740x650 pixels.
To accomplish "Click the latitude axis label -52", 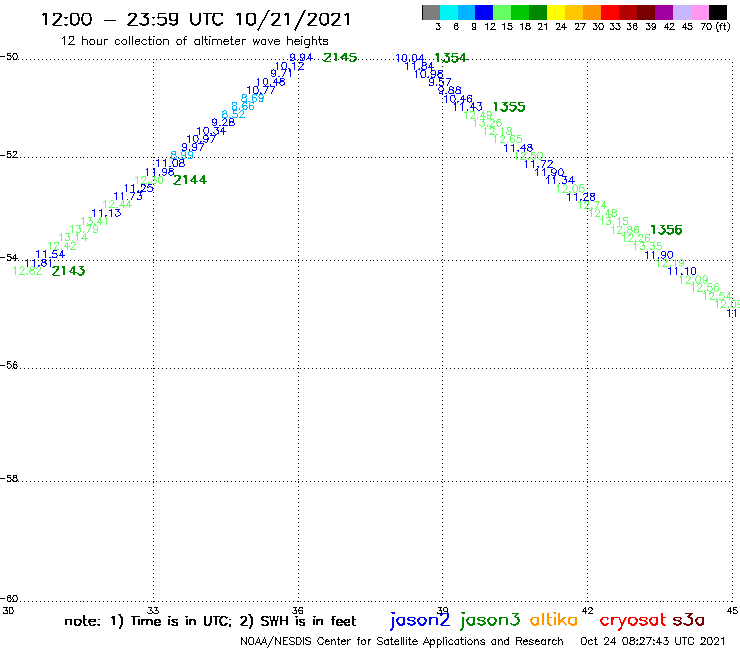I will [9, 155].
